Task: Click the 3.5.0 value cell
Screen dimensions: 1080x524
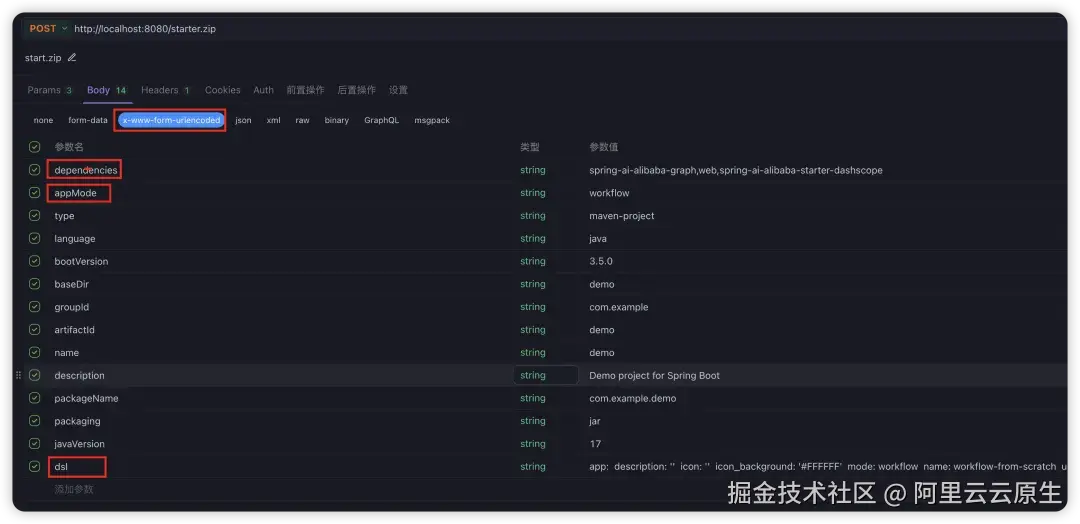Action: tap(601, 262)
